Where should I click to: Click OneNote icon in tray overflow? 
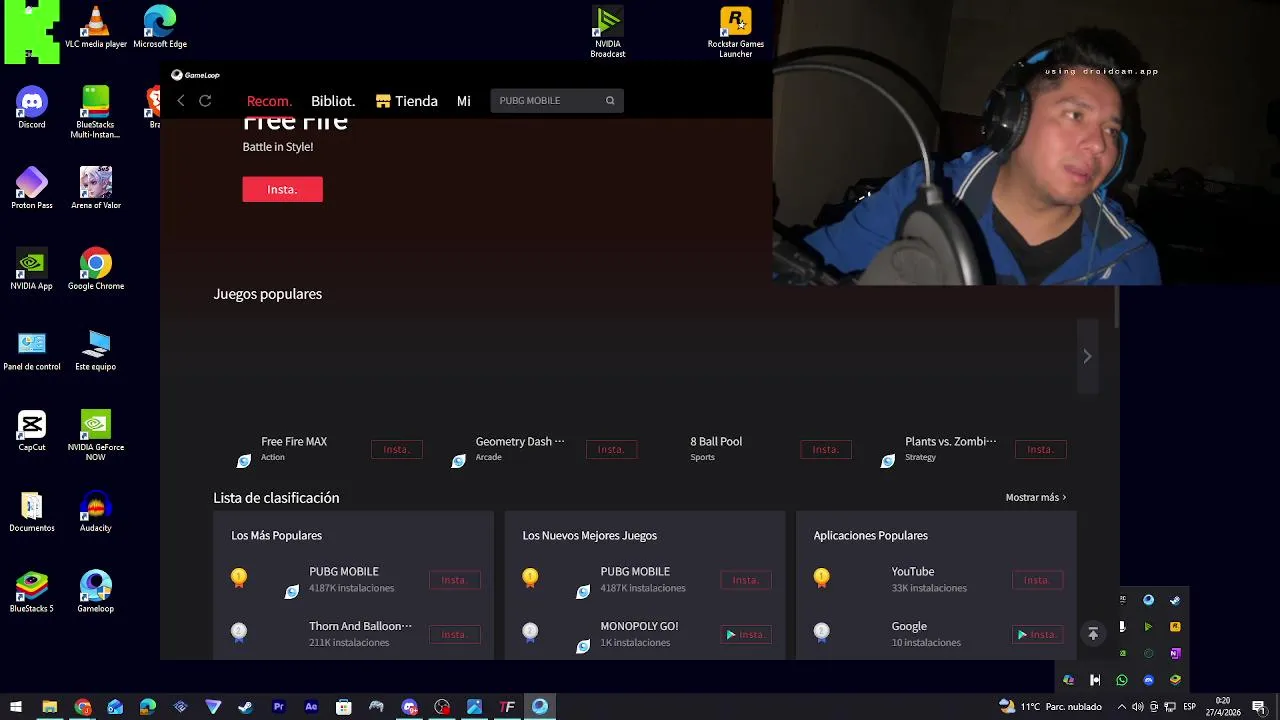click(1175, 653)
